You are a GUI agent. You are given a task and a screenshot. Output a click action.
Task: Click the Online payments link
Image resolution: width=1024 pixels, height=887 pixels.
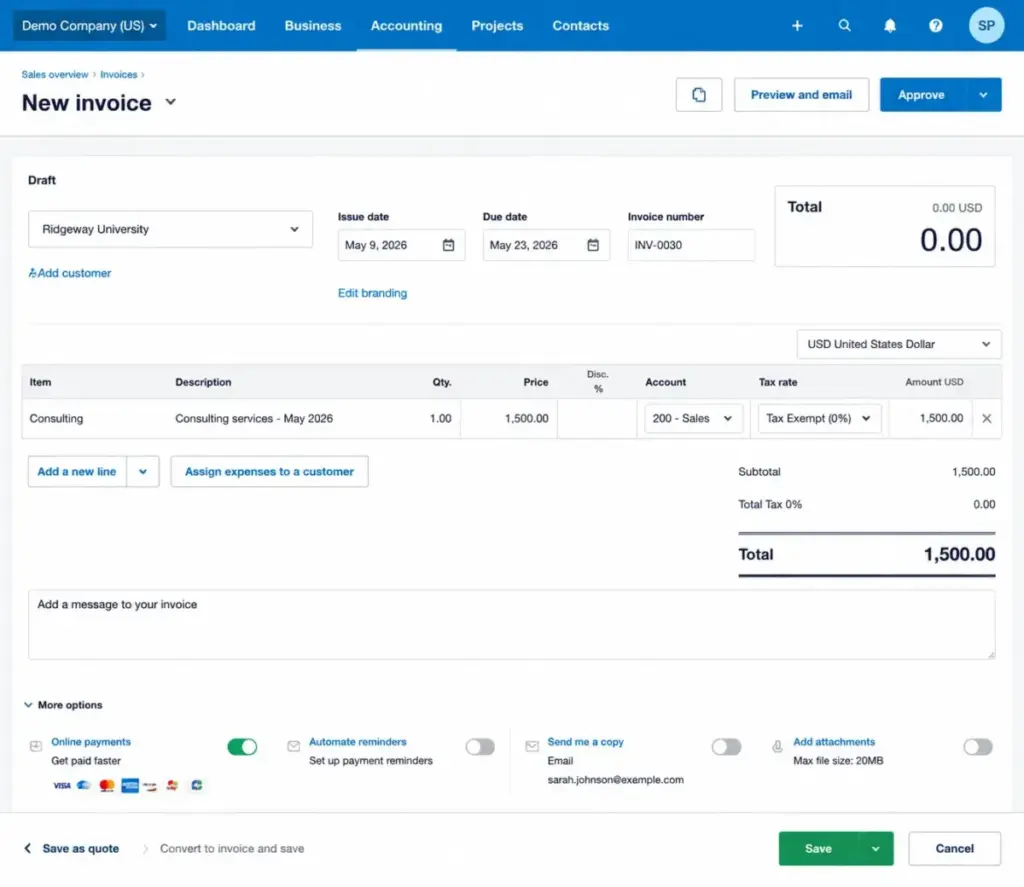pyautogui.click(x=91, y=742)
